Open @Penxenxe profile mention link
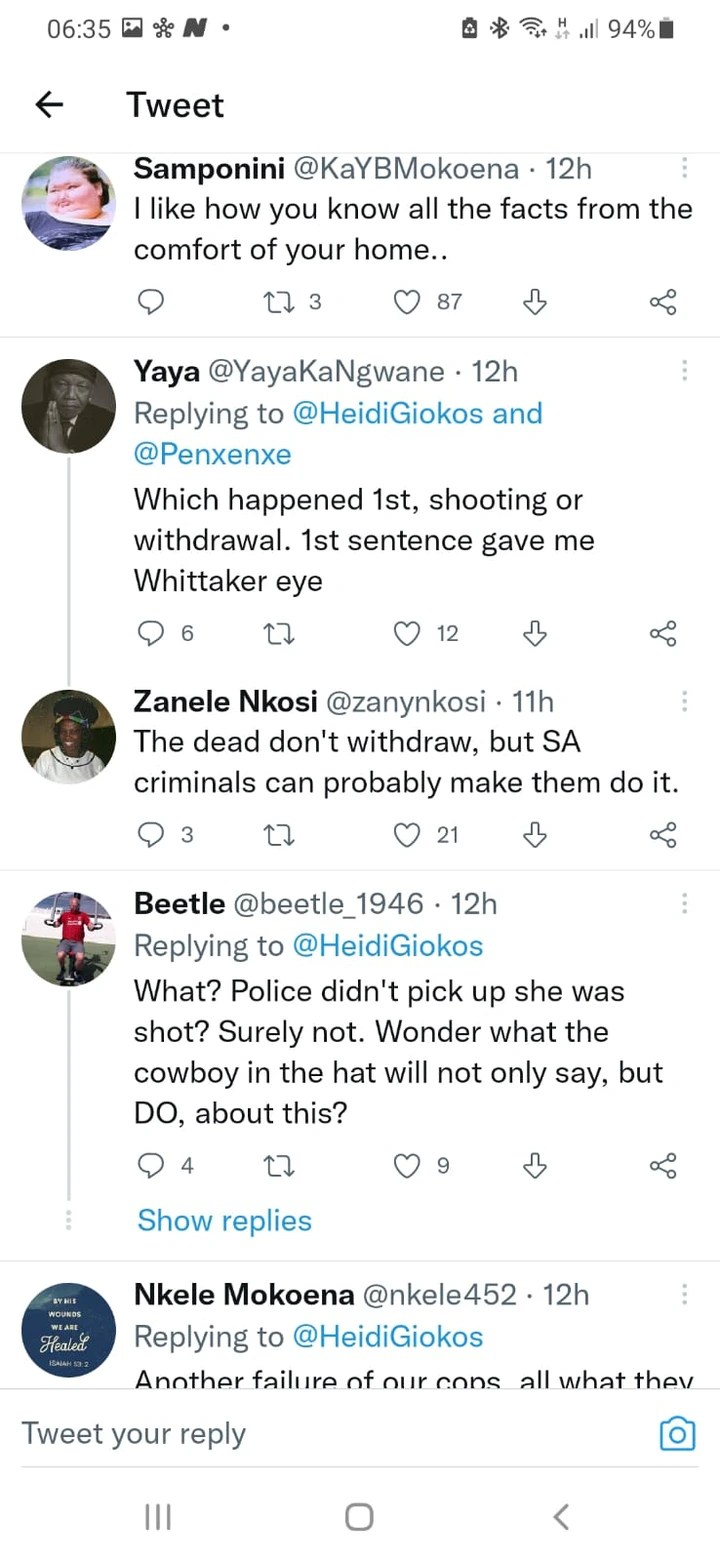Image resolution: width=720 pixels, height=1560 pixels. point(212,455)
